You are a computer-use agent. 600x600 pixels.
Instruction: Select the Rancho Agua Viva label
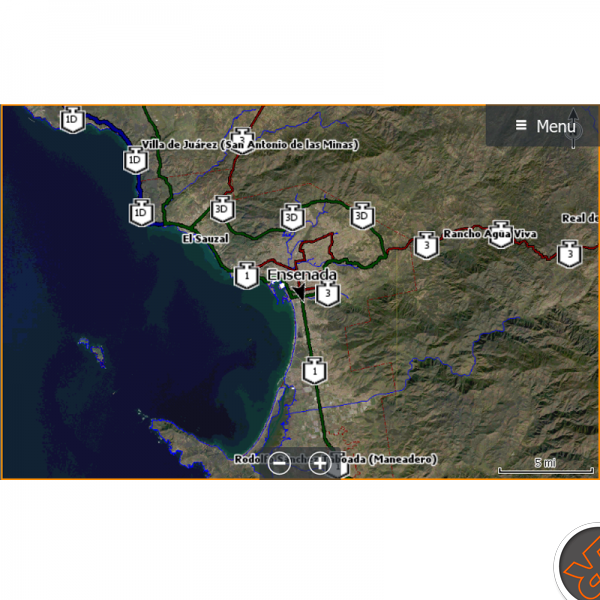[489, 234]
